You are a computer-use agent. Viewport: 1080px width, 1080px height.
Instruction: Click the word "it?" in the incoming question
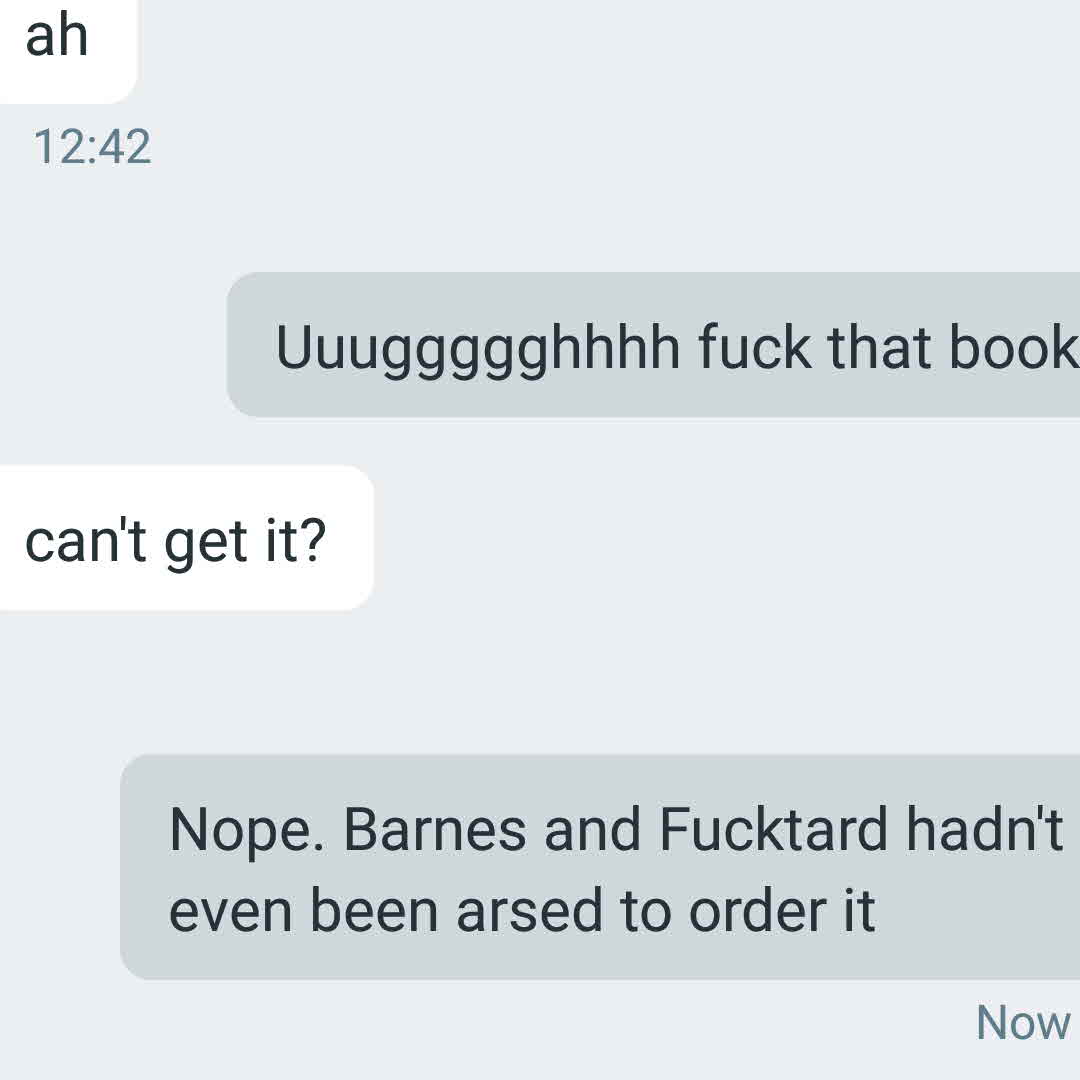click(295, 541)
